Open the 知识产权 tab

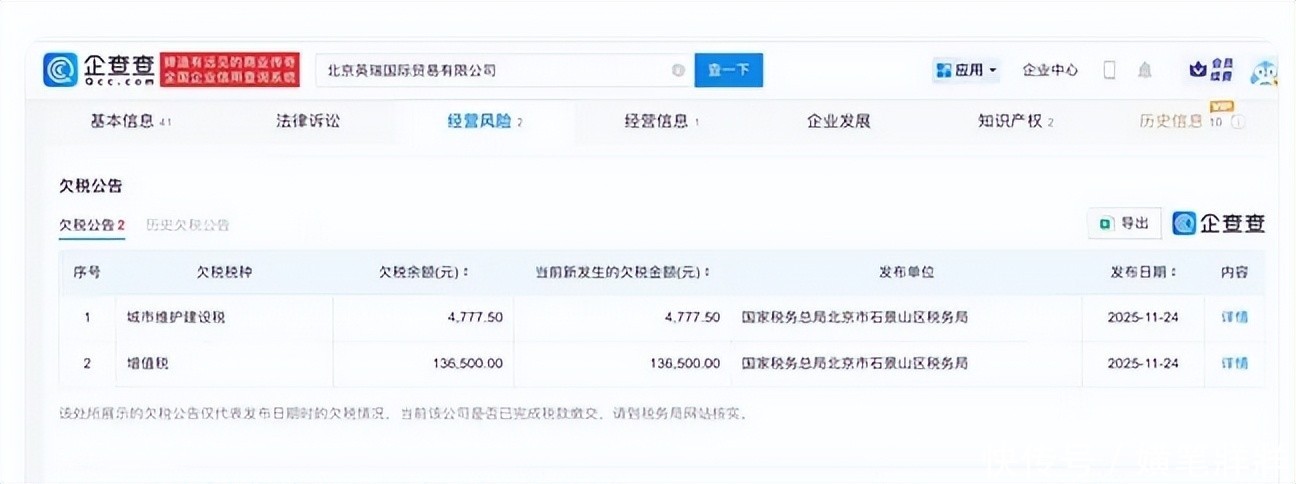coord(1015,121)
